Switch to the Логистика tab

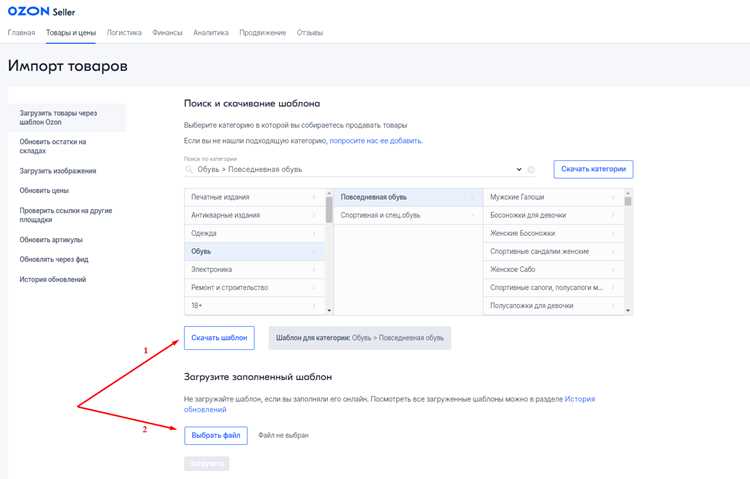tap(124, 33)
